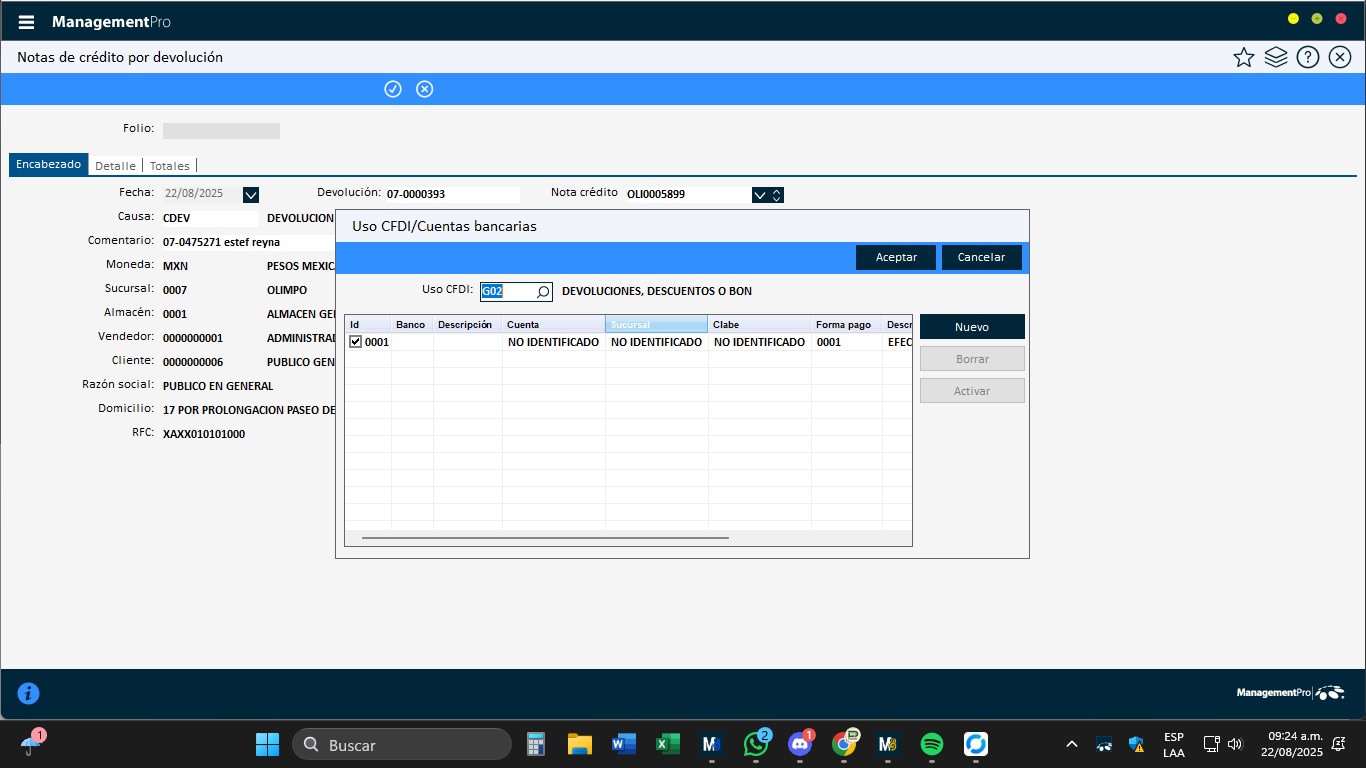Click the Comentario field
Viewport: 1366px width, 768px height.
pos(248,242)
